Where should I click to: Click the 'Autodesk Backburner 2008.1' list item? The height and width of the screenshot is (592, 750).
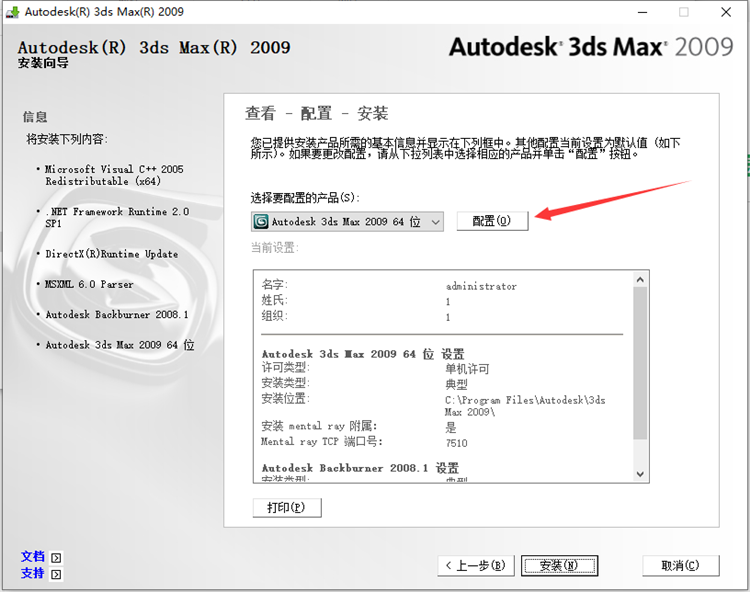(x=117, y=314)
